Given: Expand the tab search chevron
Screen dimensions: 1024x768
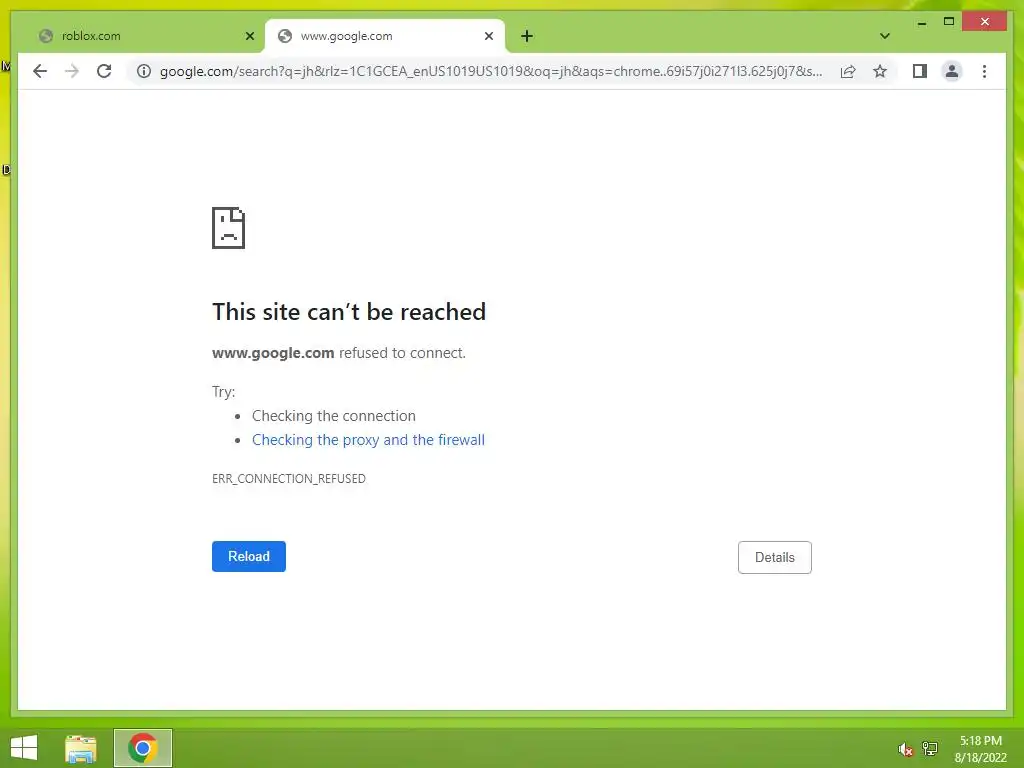Looking at the screenshot, I should tap(884, 36).
